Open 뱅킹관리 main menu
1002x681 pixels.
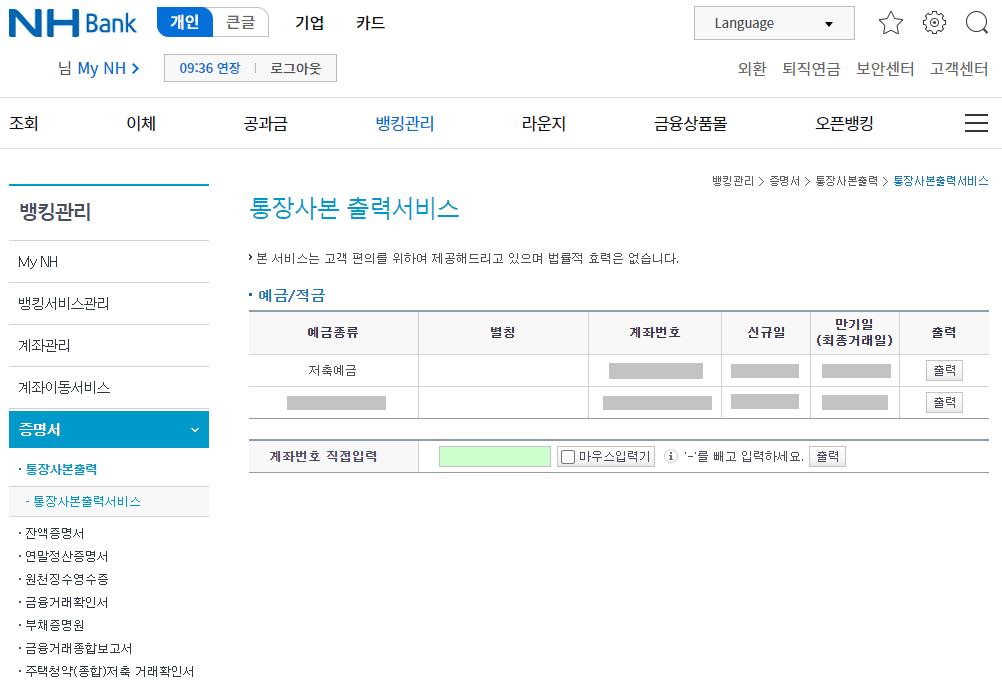[x=405, y=123]
